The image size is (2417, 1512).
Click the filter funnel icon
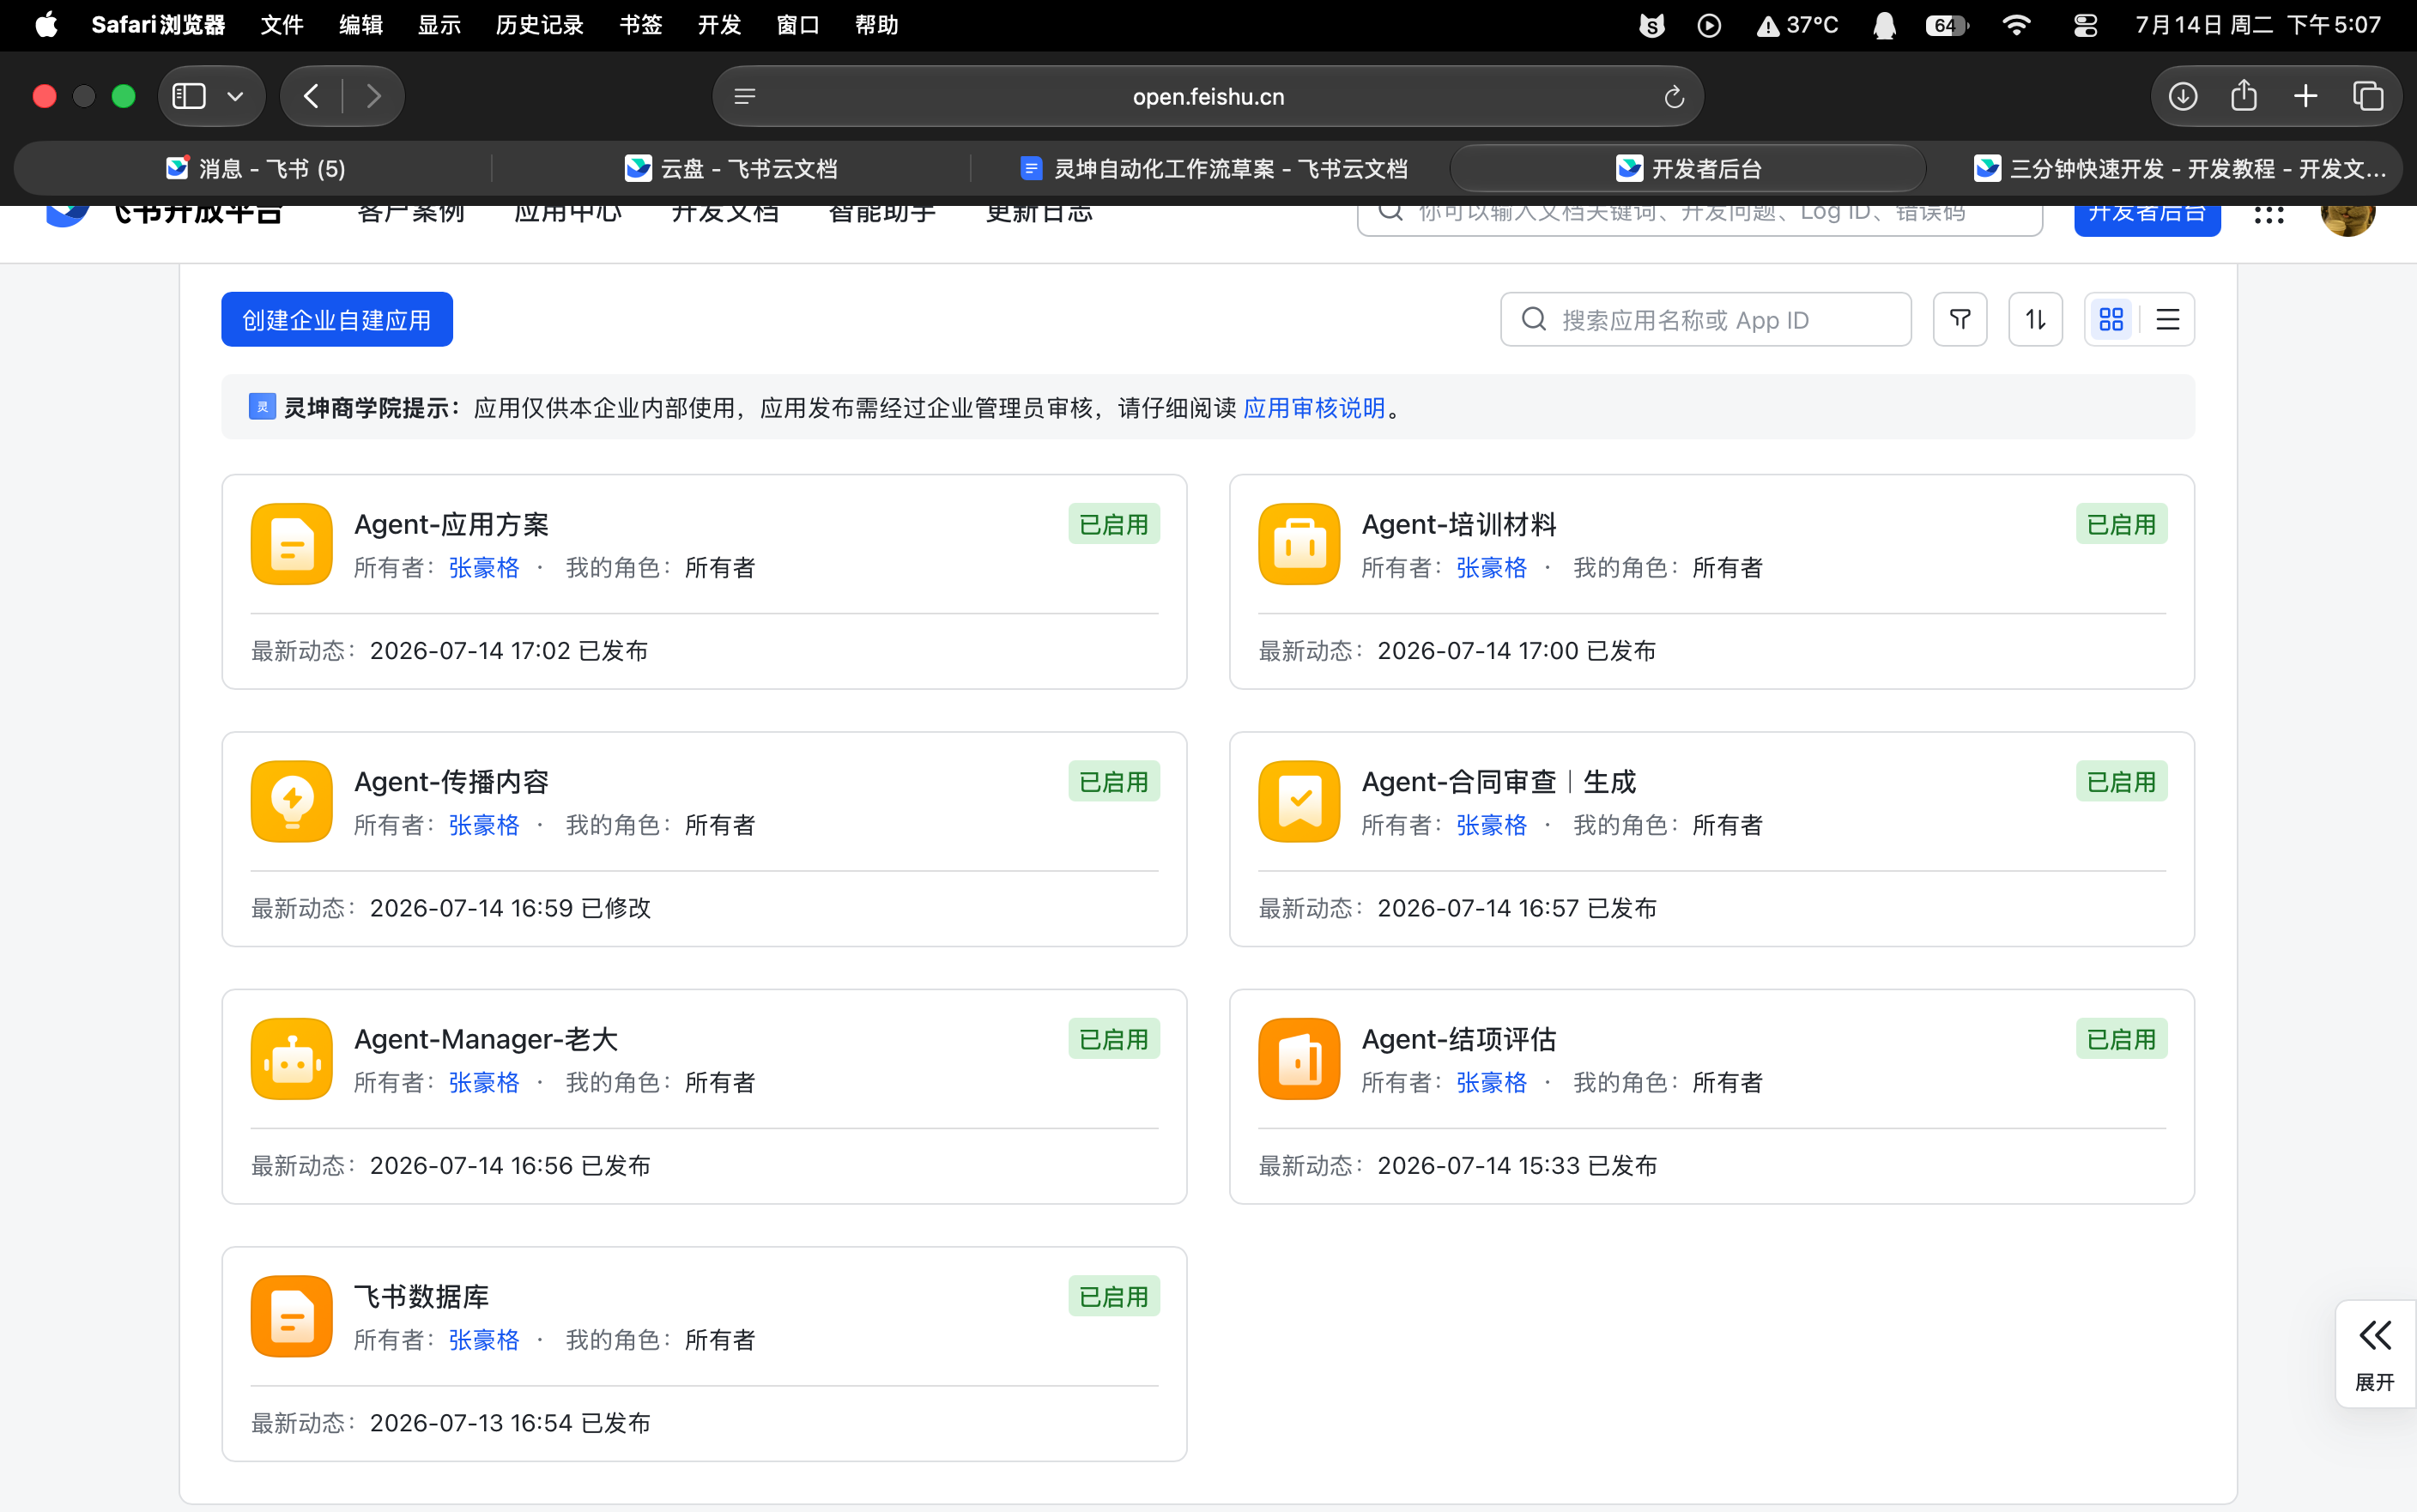tap(1960, 319)
